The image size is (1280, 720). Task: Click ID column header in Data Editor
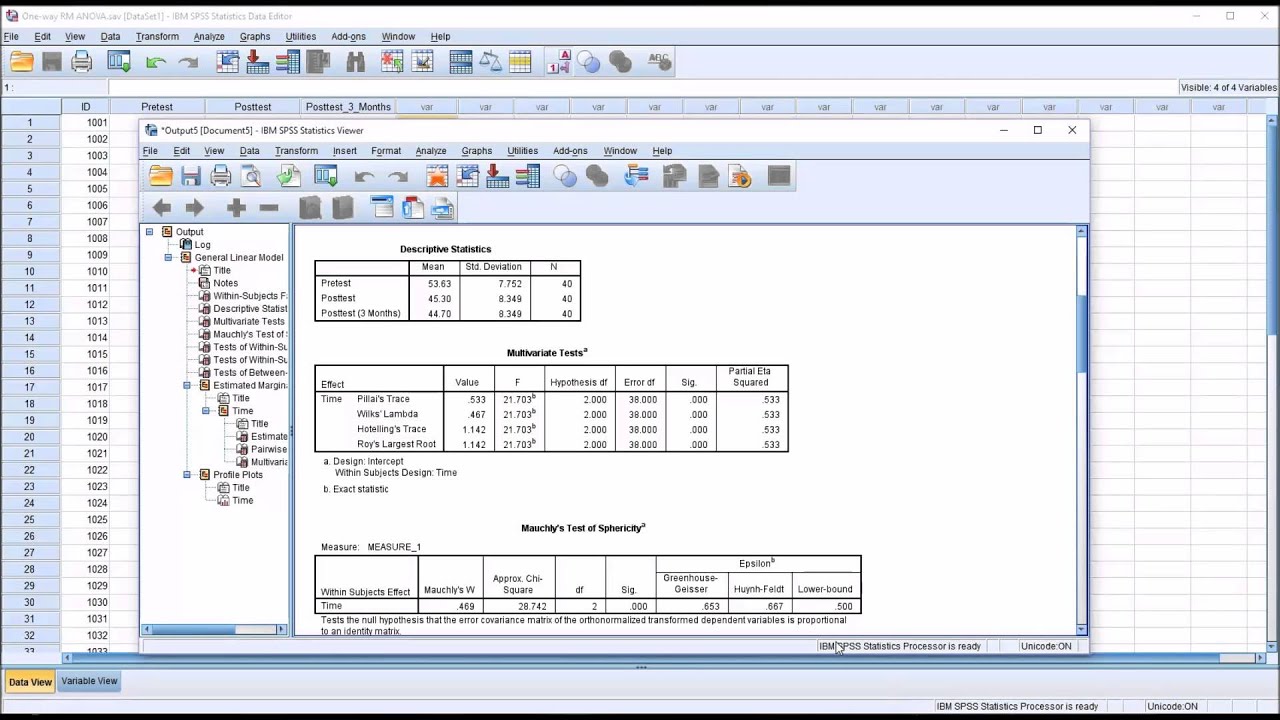tap(85, 107)
